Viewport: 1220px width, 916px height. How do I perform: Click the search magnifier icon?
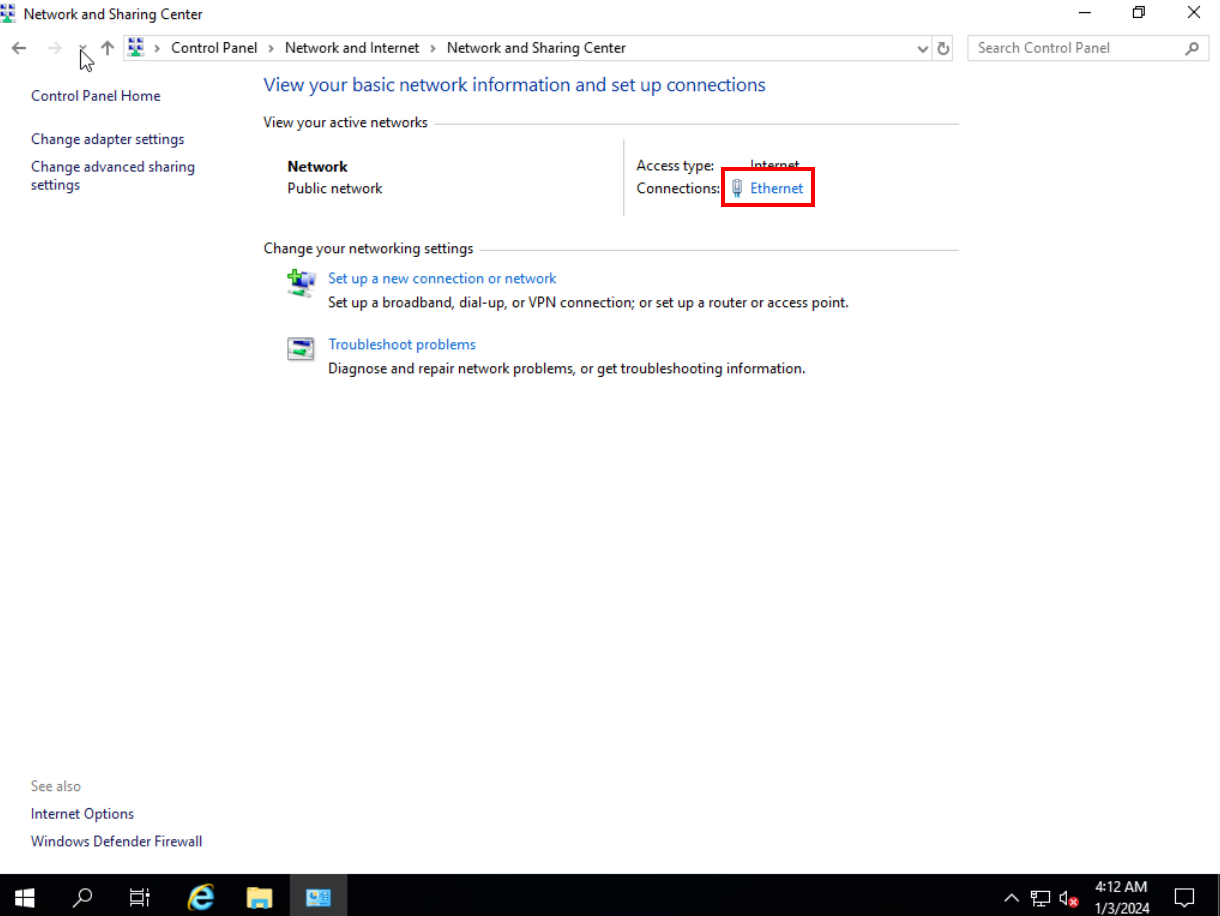point(1191,48)
